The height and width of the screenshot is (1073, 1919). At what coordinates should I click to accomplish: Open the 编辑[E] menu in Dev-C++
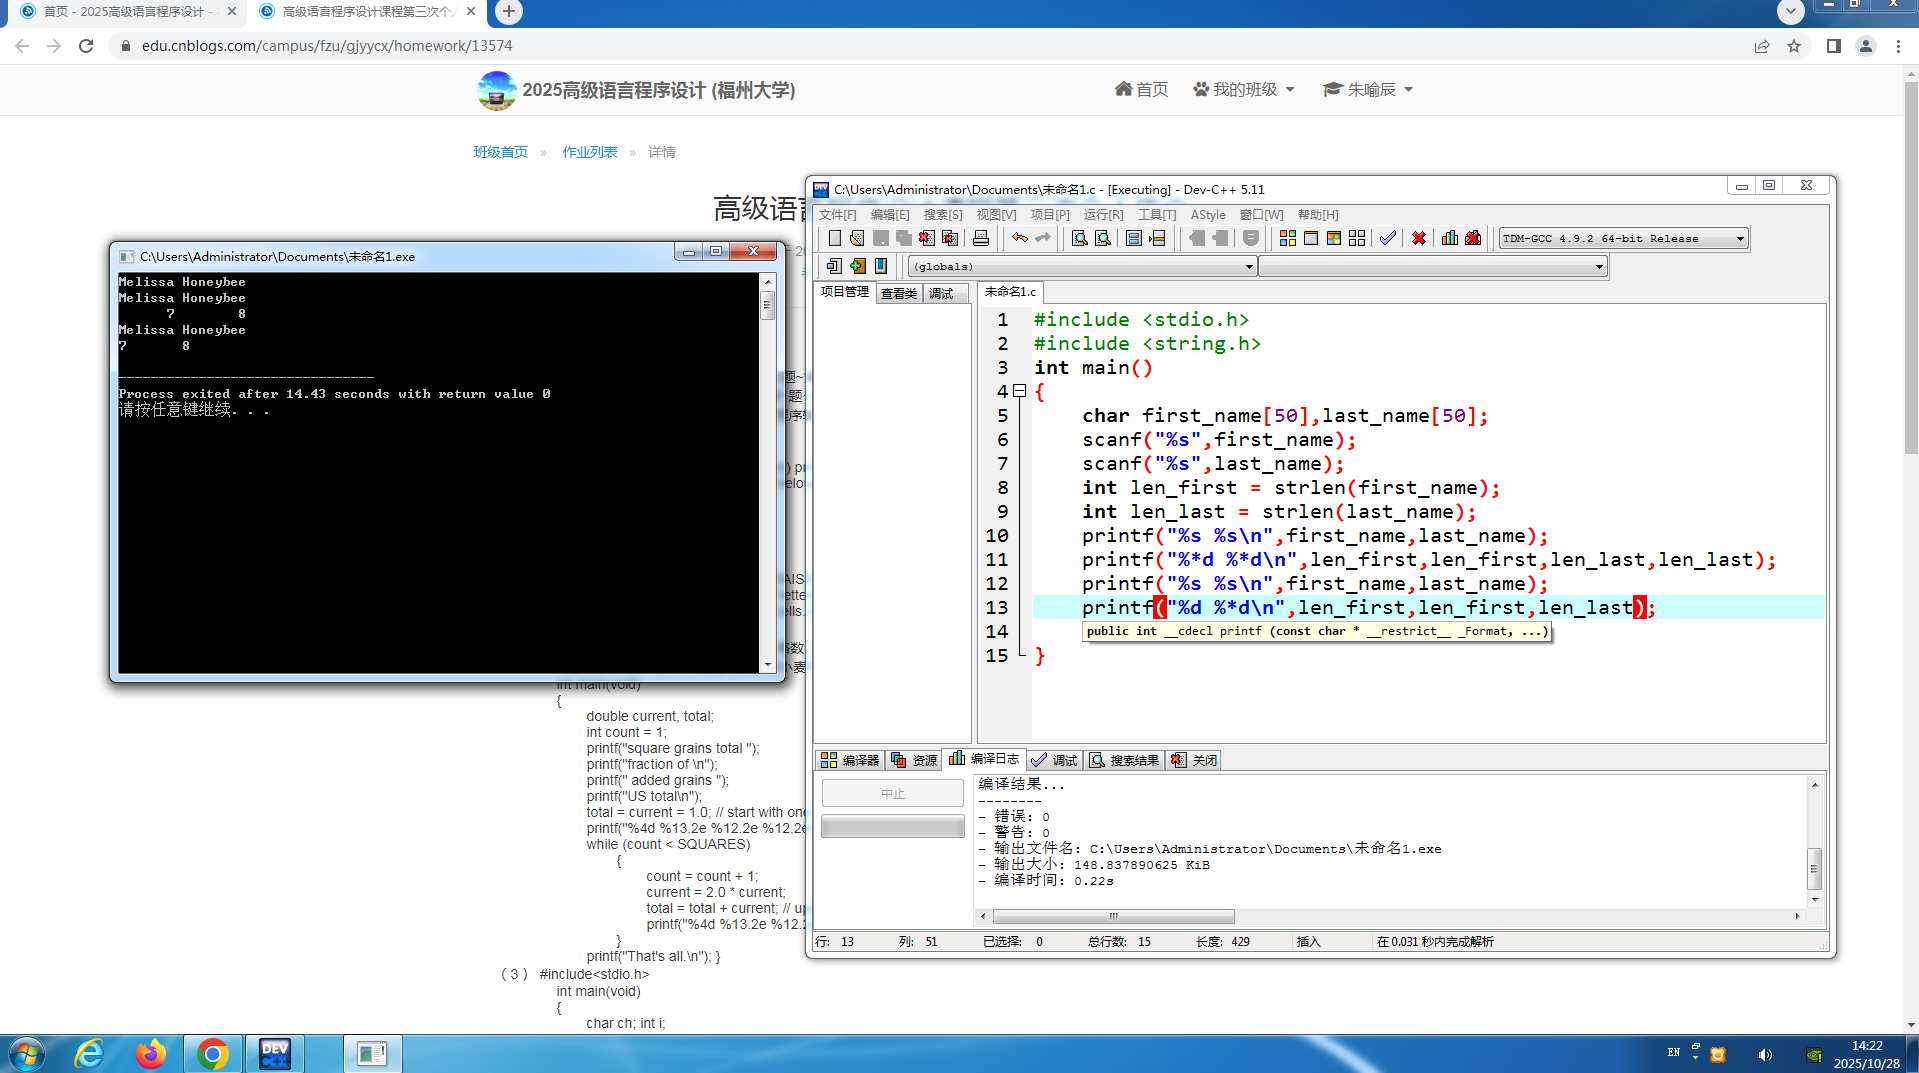click(890, 214)
